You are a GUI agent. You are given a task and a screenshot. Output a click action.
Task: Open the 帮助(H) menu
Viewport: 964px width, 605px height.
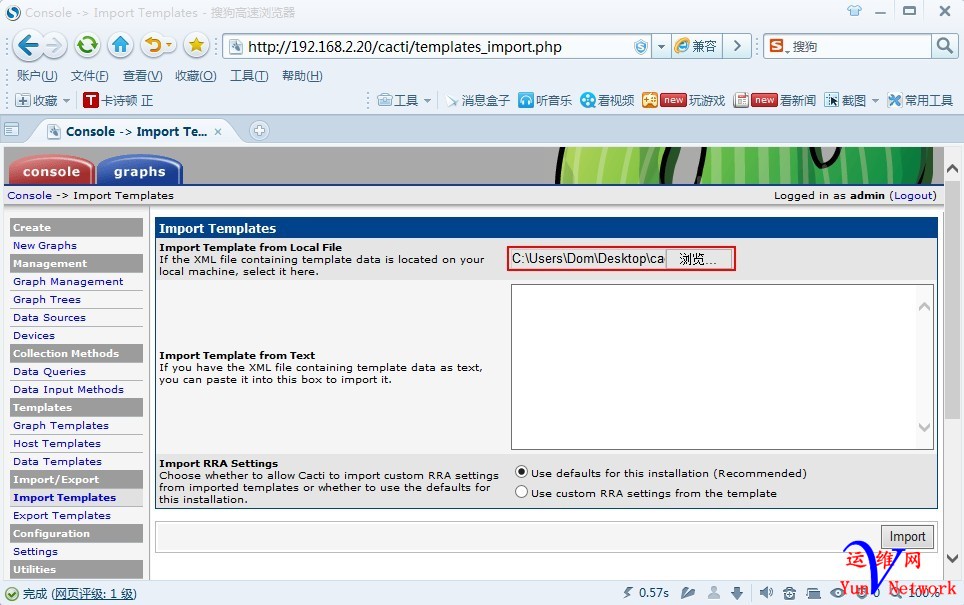302,76
